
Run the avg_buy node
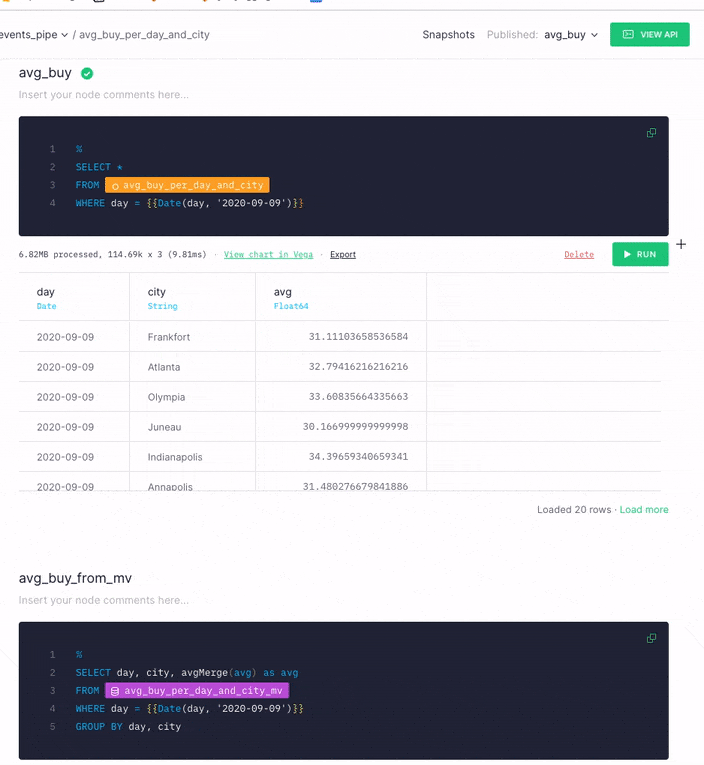point(640,254)
